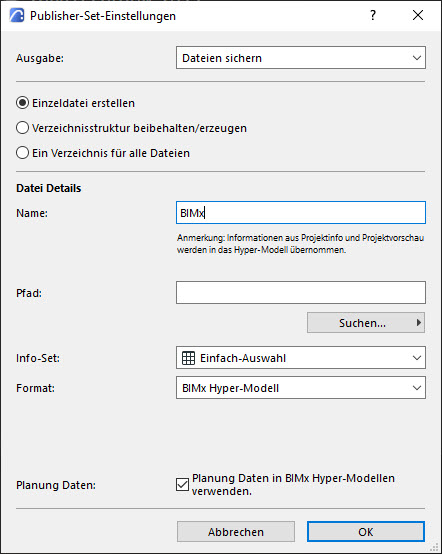Click the Archicad logo in title bar

pyautogui.click(x=17, y=16)
